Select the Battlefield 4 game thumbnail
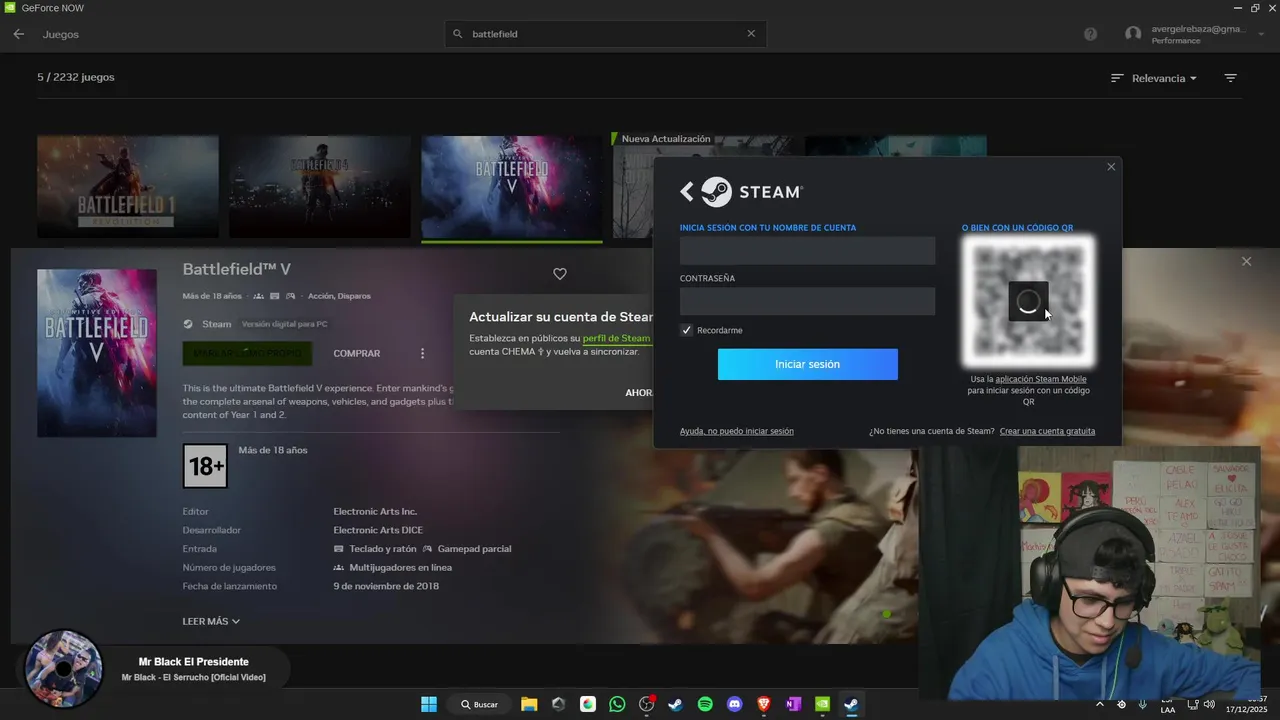 (320, 187)
